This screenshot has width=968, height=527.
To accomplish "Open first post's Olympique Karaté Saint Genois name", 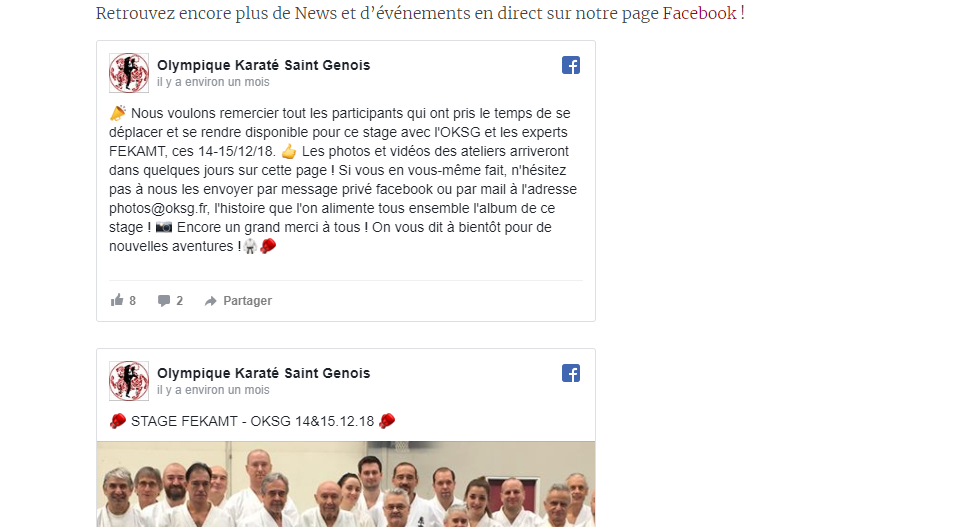I will click(x=264, y=65).
